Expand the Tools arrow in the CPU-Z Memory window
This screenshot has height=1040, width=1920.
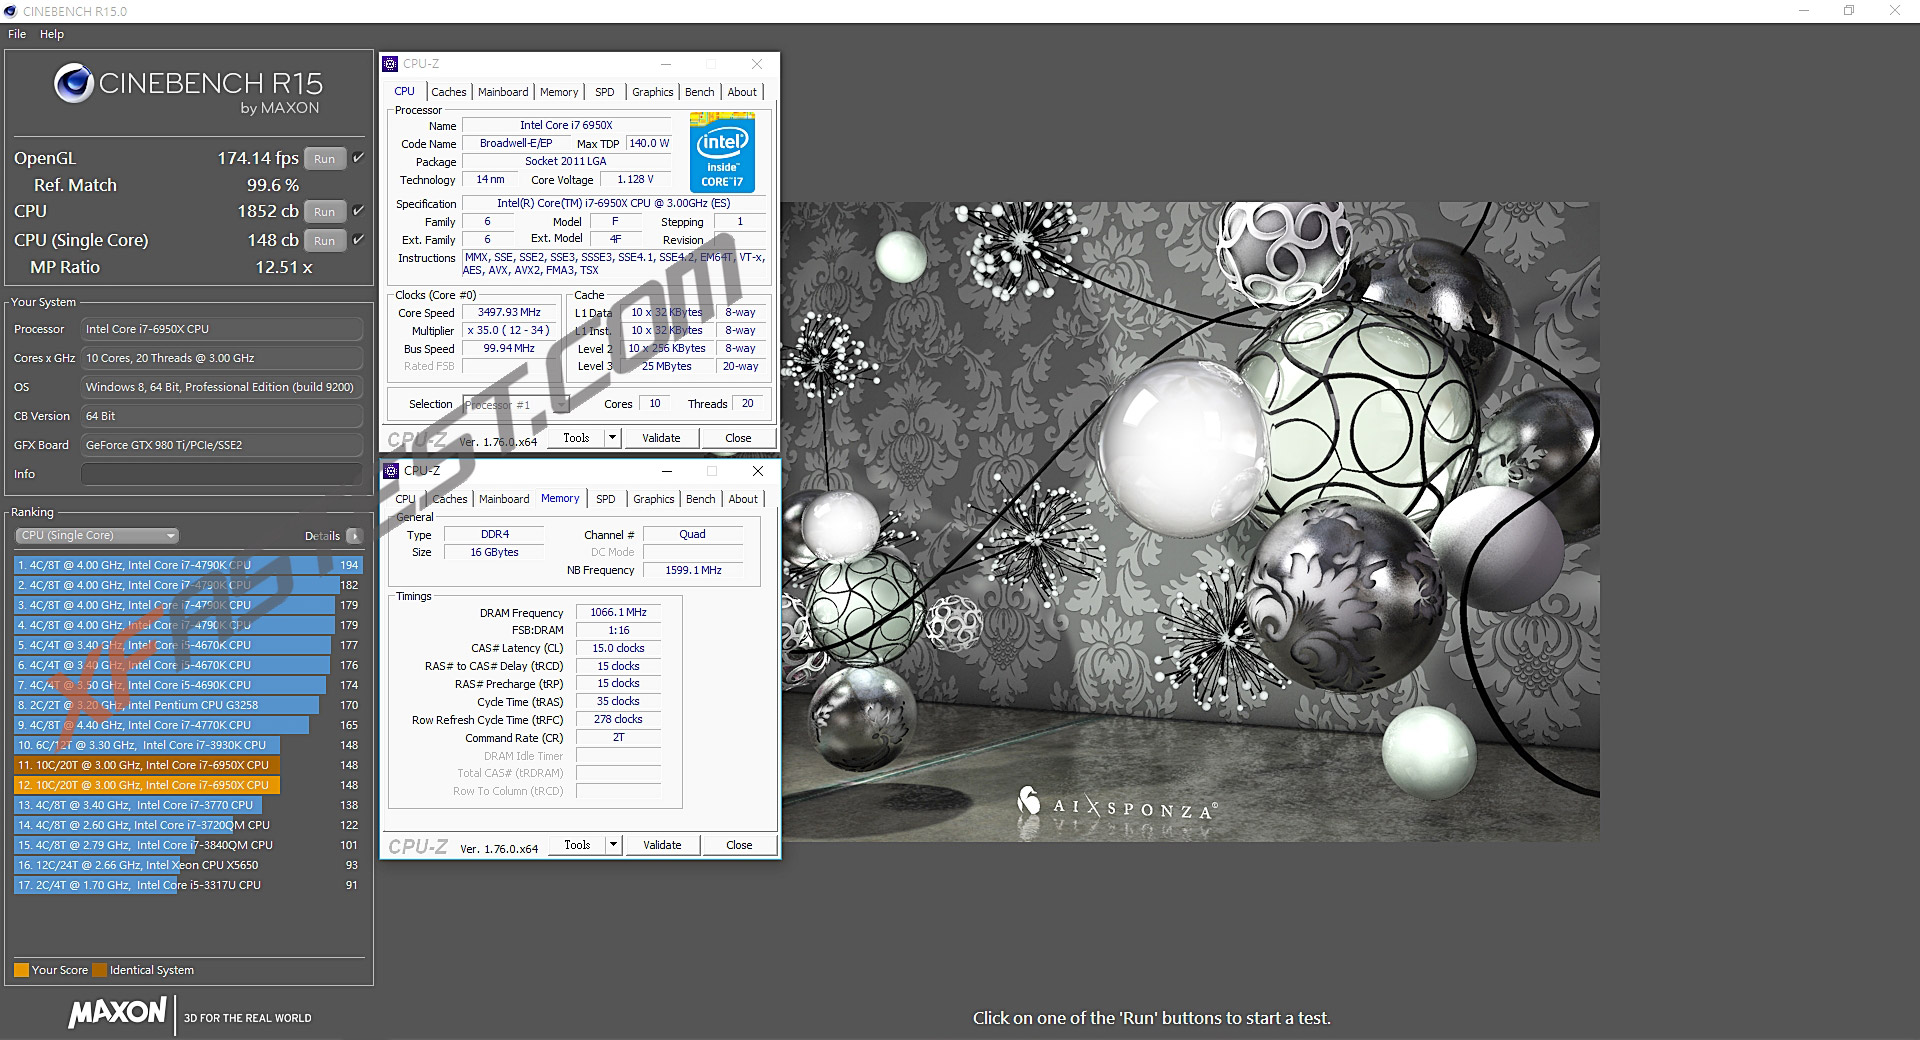click(614, 845)
